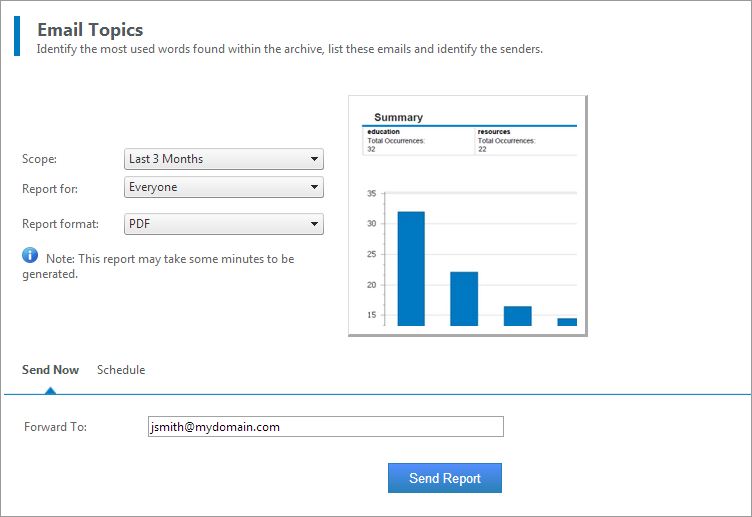Click the Forward To email field

coord(326,426)
